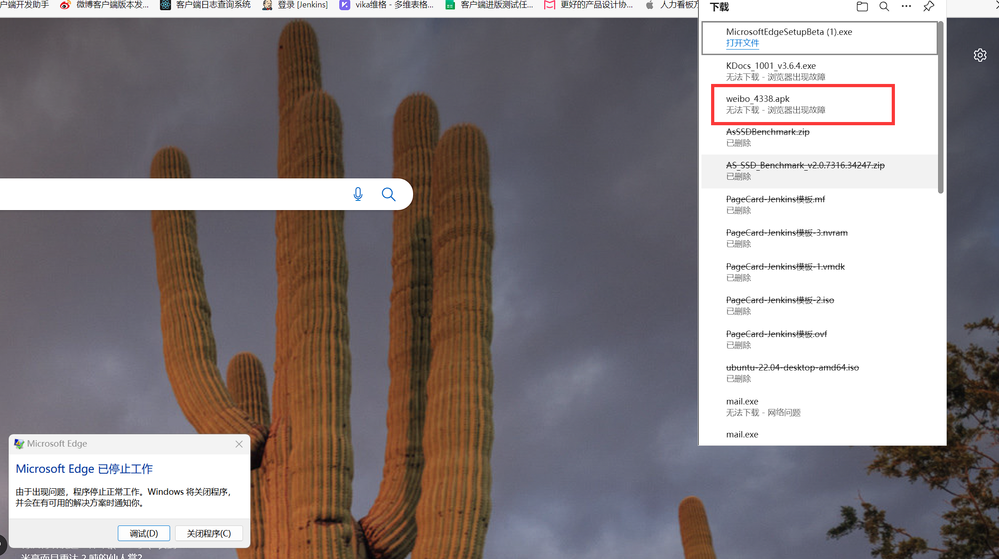
Task: Open 登录 [Jenkins] bookmark
Action: [x=295, y=4]
